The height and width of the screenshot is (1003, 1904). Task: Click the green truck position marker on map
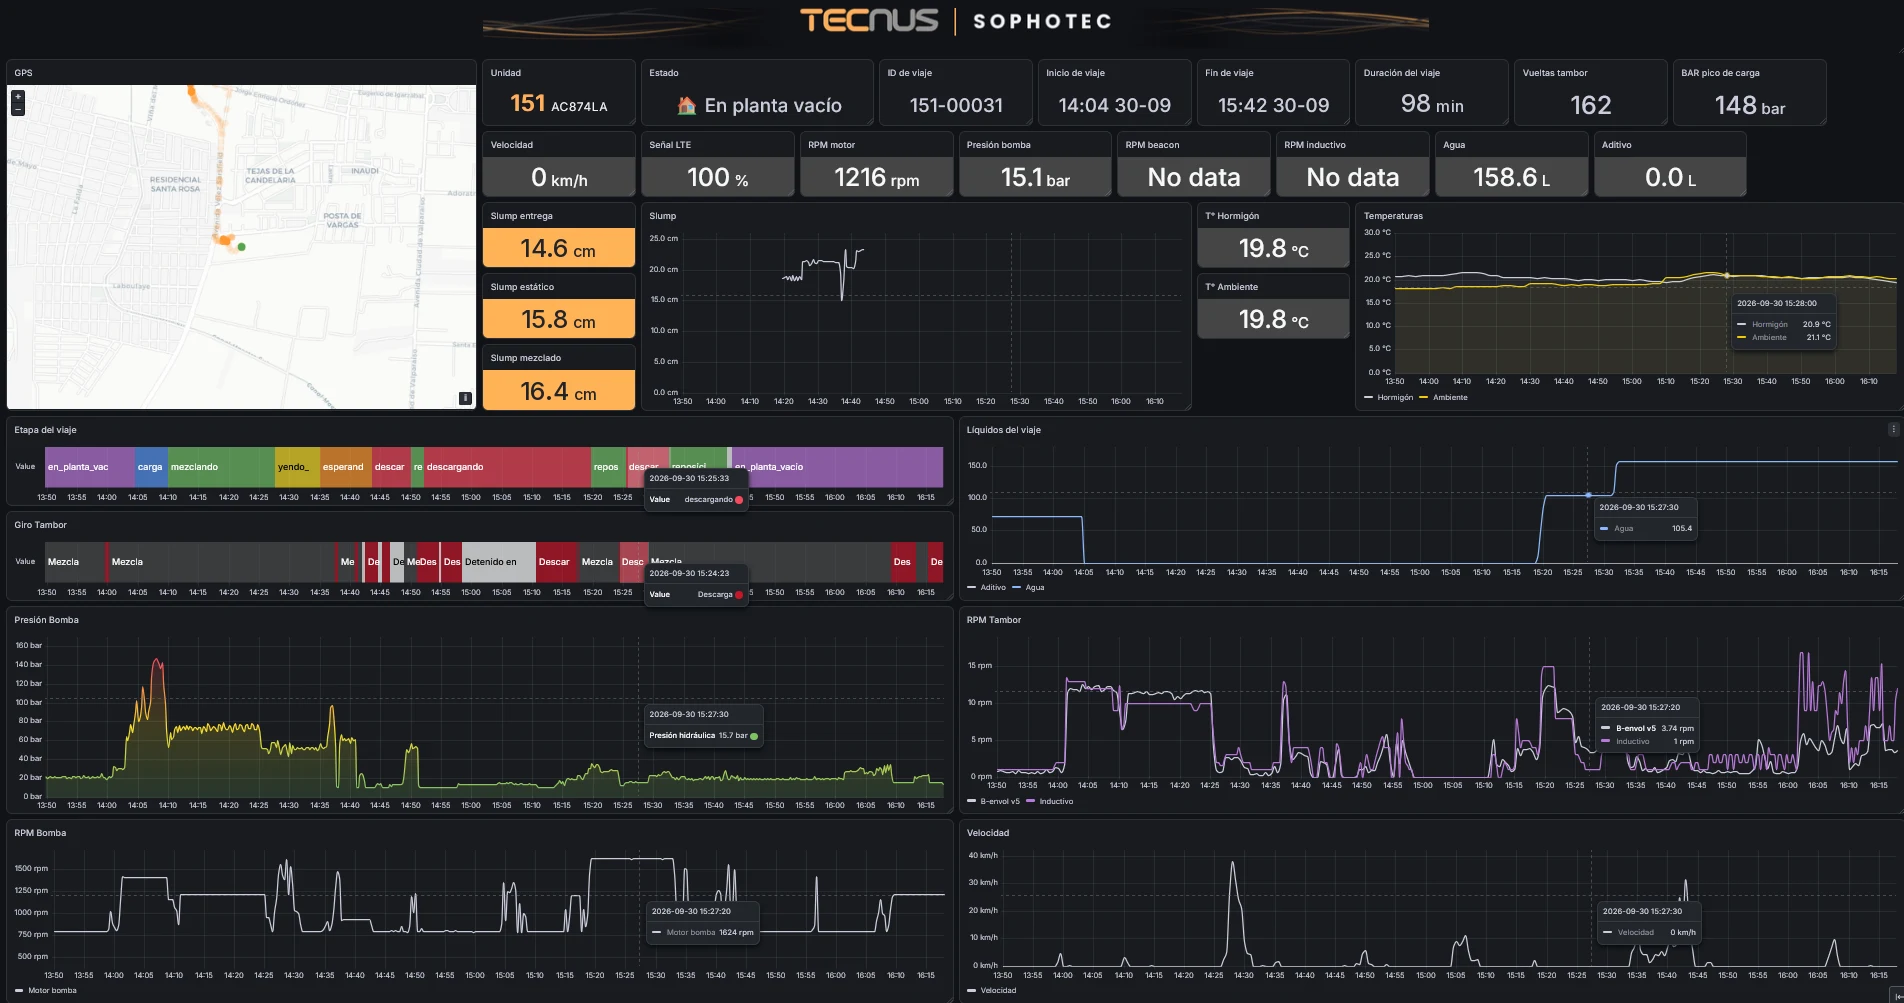pos(242,246)
